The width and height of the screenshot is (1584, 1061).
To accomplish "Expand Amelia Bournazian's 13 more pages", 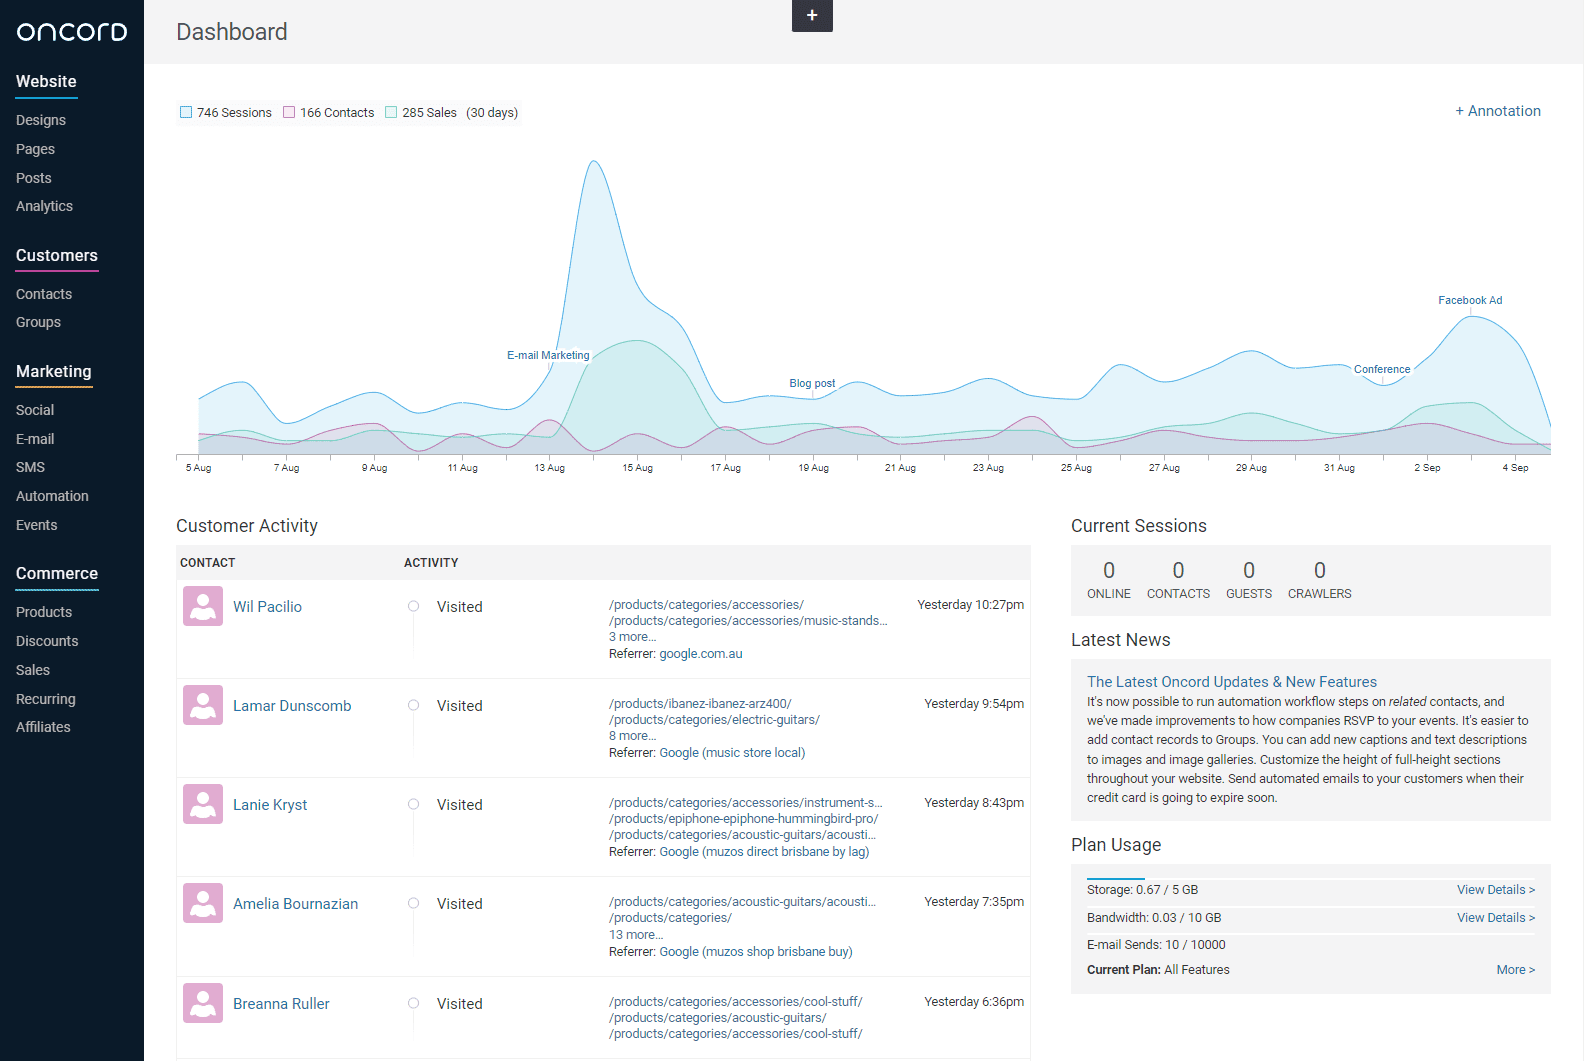I will click(x=636, y=935).
